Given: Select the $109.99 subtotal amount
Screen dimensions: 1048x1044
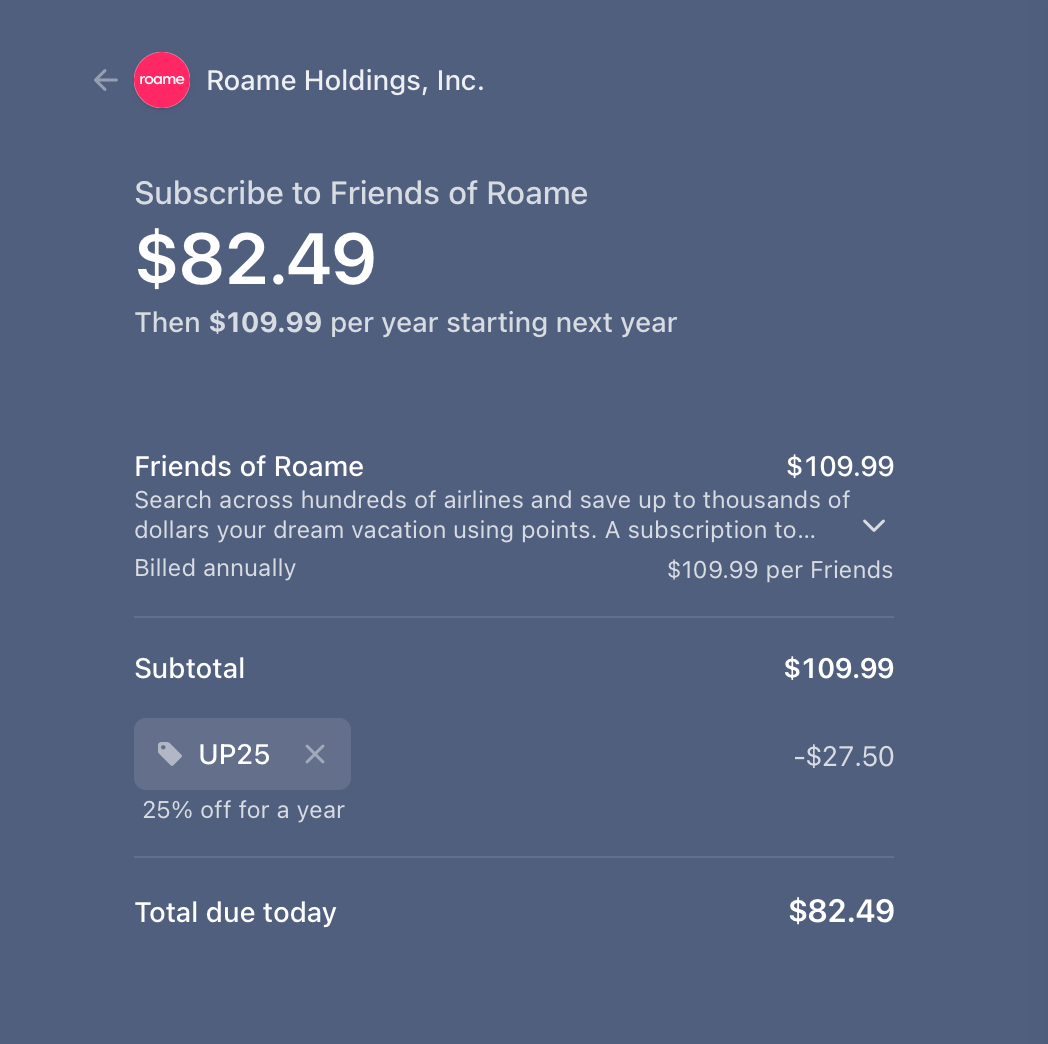Looking at the screenshot, I should [839, 668].
